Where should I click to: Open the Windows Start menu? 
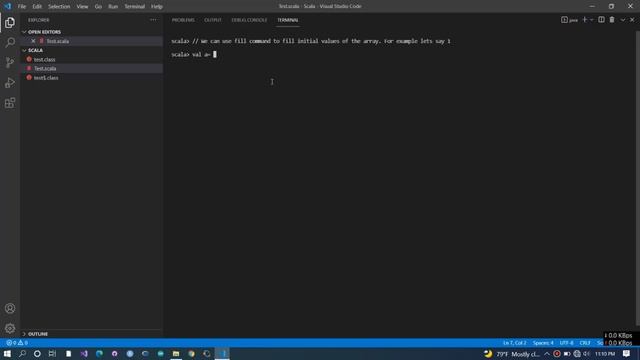(7, 354)
